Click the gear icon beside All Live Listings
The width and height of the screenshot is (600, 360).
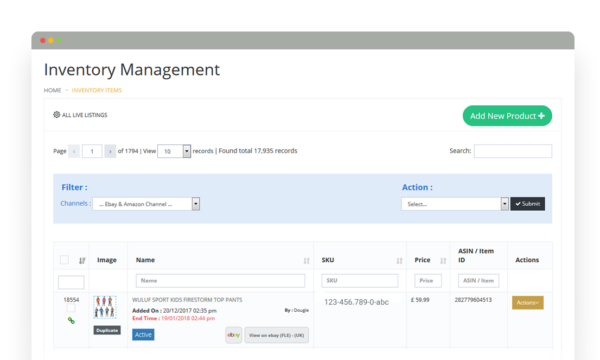click(x=57, y=115)
